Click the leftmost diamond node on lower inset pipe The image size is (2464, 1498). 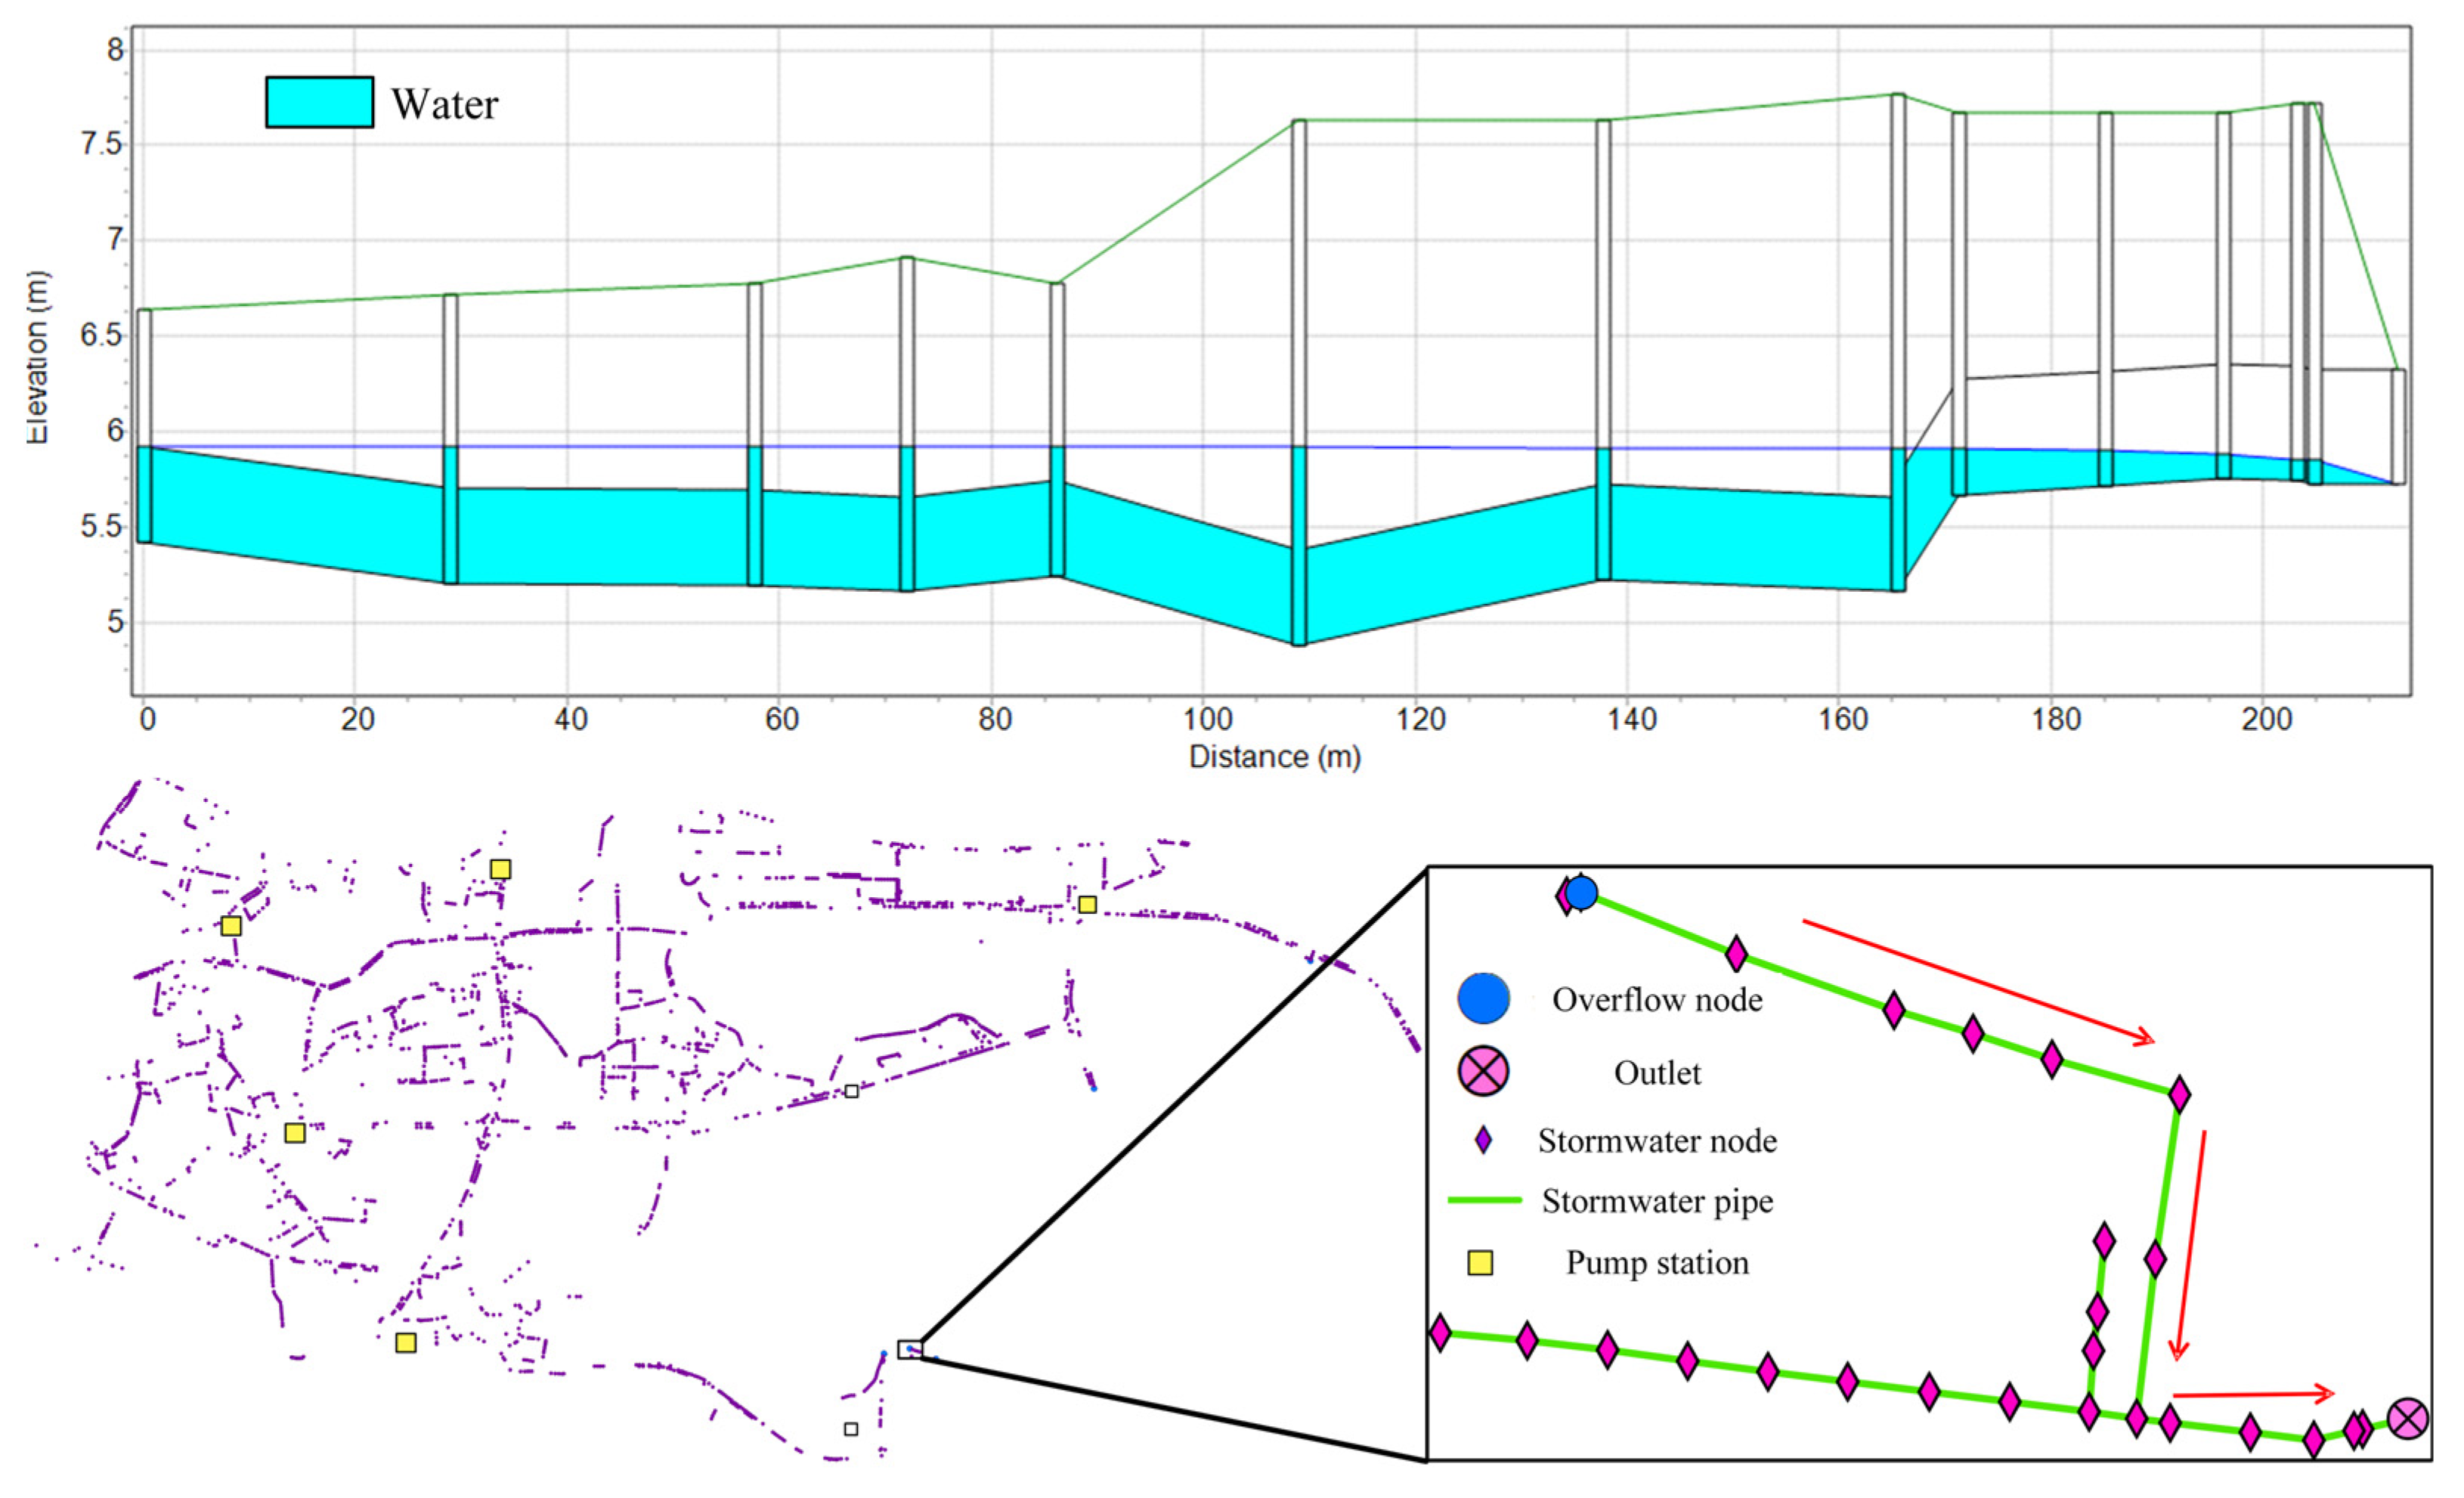pyautogui.click(x=1440, y=1332)
